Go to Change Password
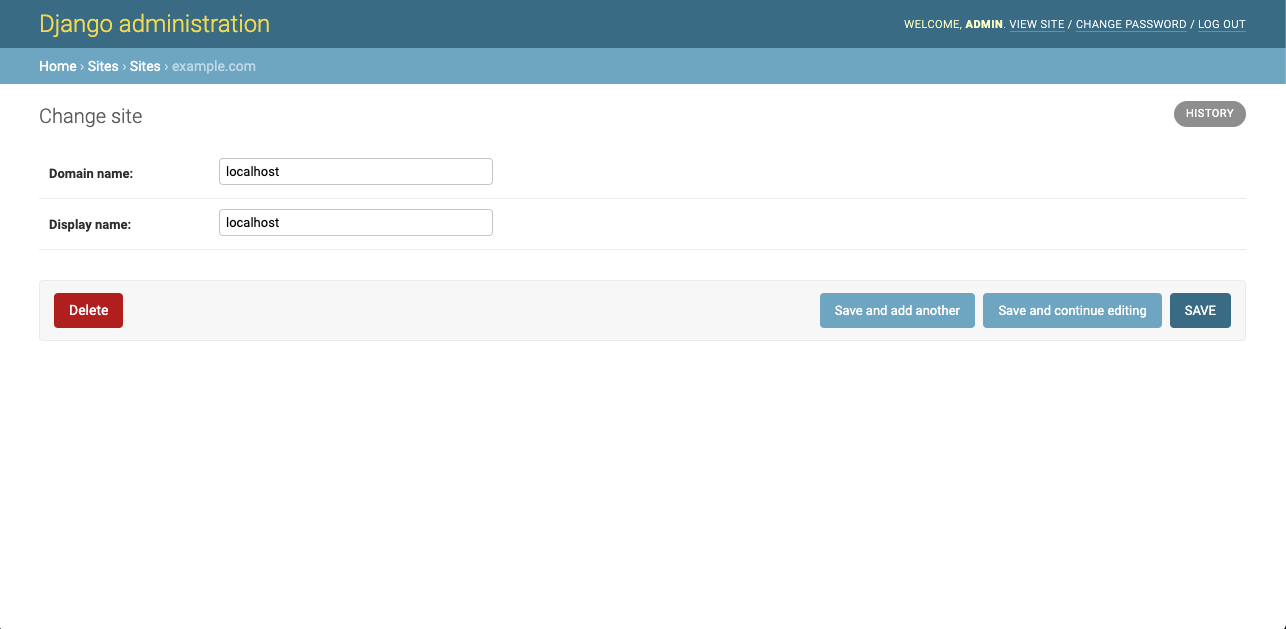Image resolution: width=1286 pixels, height=629 pixels. (x=1131, y=24)
